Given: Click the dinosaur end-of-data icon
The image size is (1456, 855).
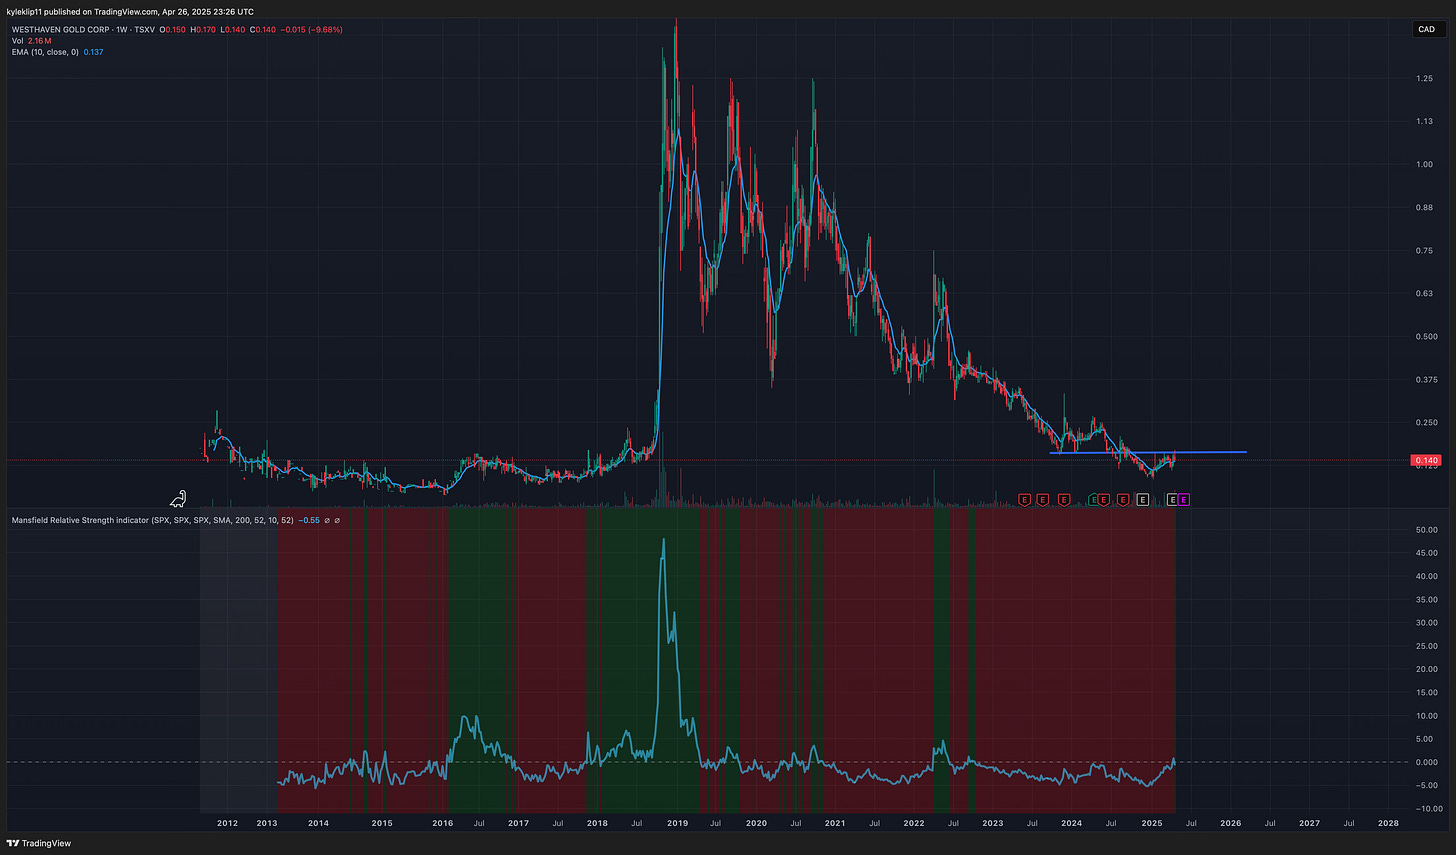Looking at the screenshot, I should click(178, 498).
